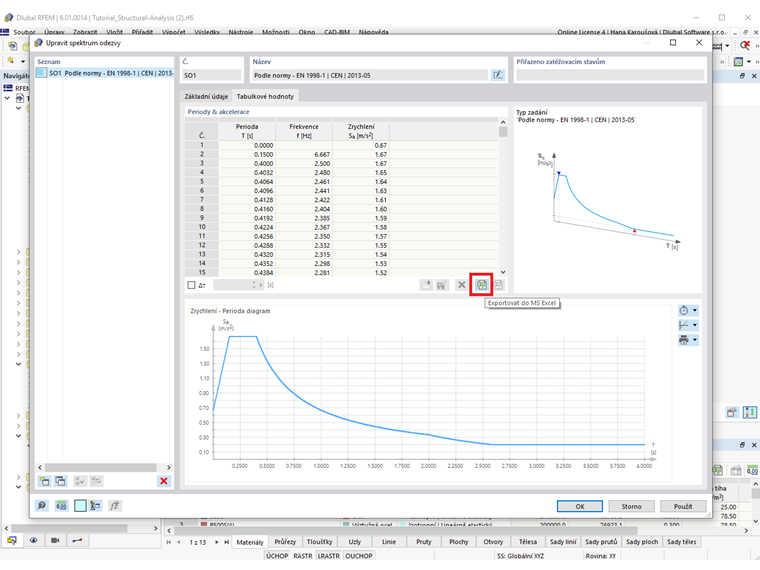Click the Excel export icon in materials table toolbar

pyautogui.click(x=718, y=470)
